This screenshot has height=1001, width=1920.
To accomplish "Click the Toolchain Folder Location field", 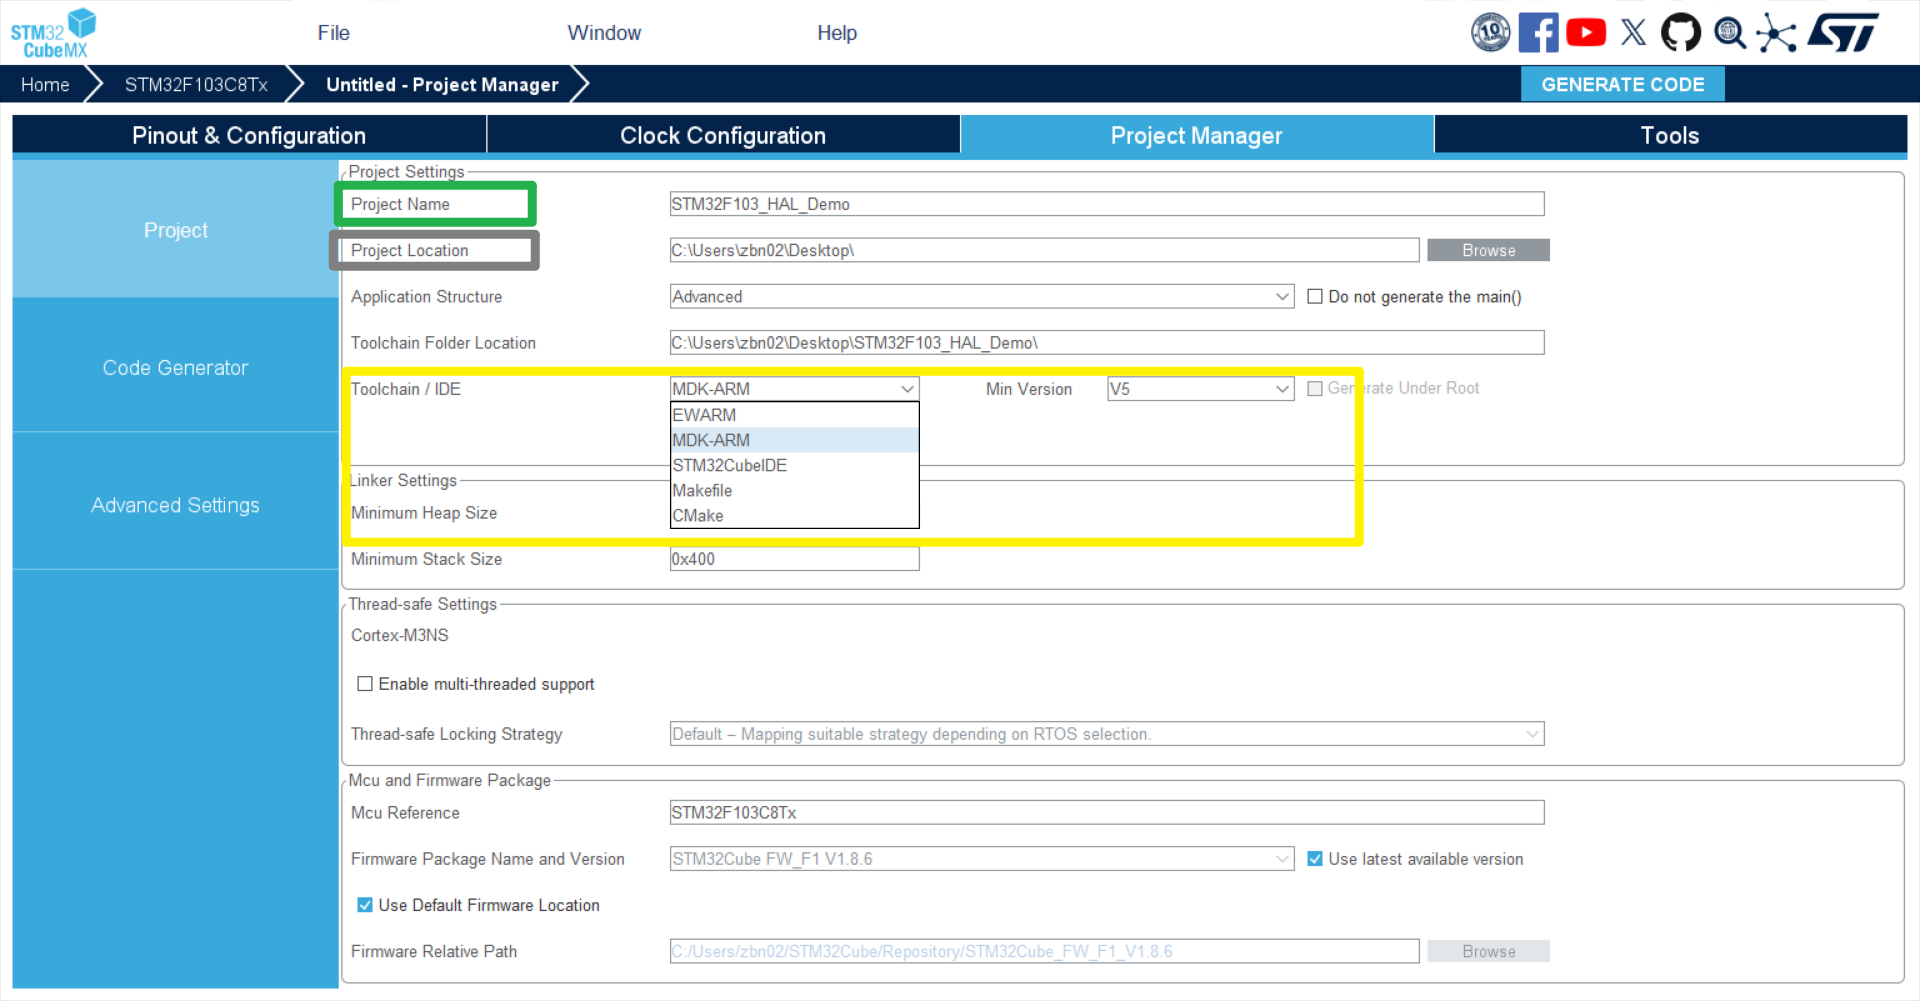I will click(1107, 343).
